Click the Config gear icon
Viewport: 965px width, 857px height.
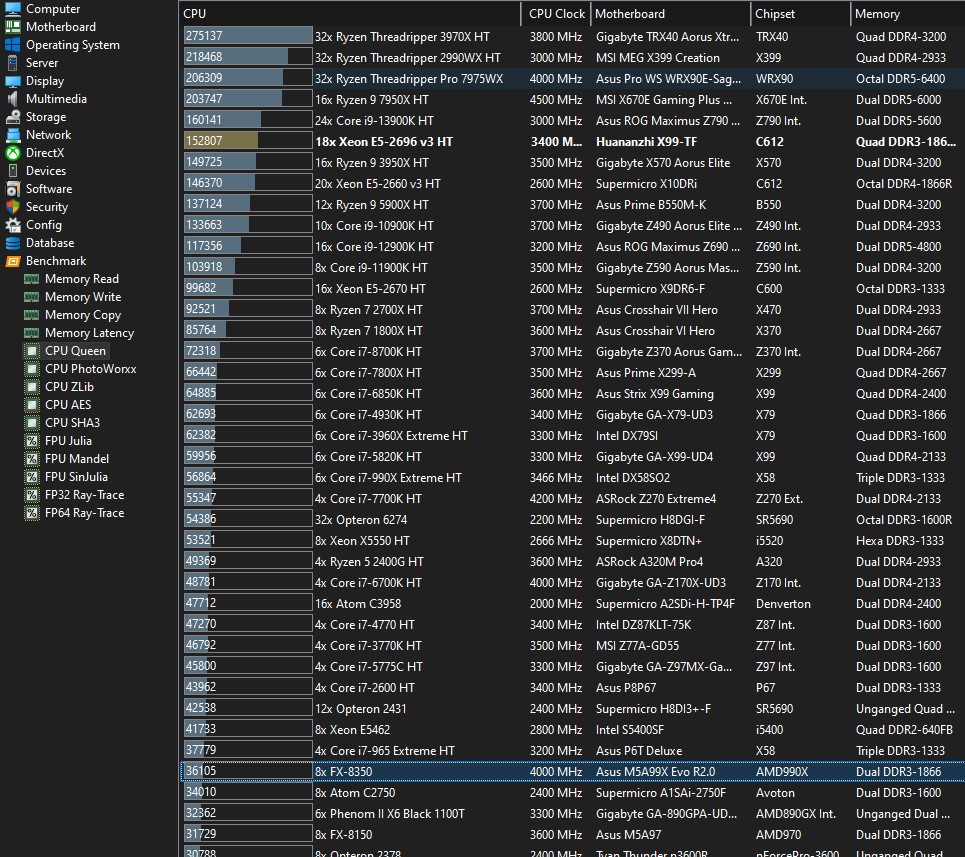click(13, 225)
